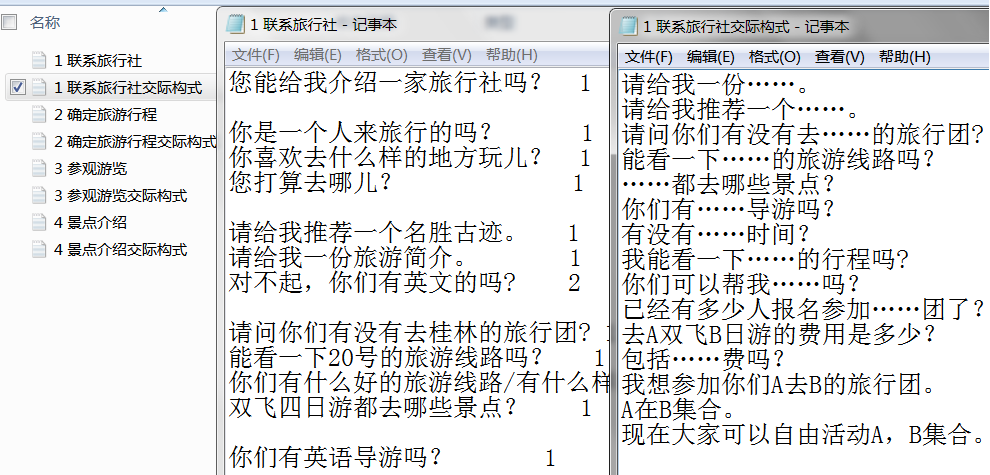Select the file name 3 参观游览交际构式

click(x=120, y=196)
